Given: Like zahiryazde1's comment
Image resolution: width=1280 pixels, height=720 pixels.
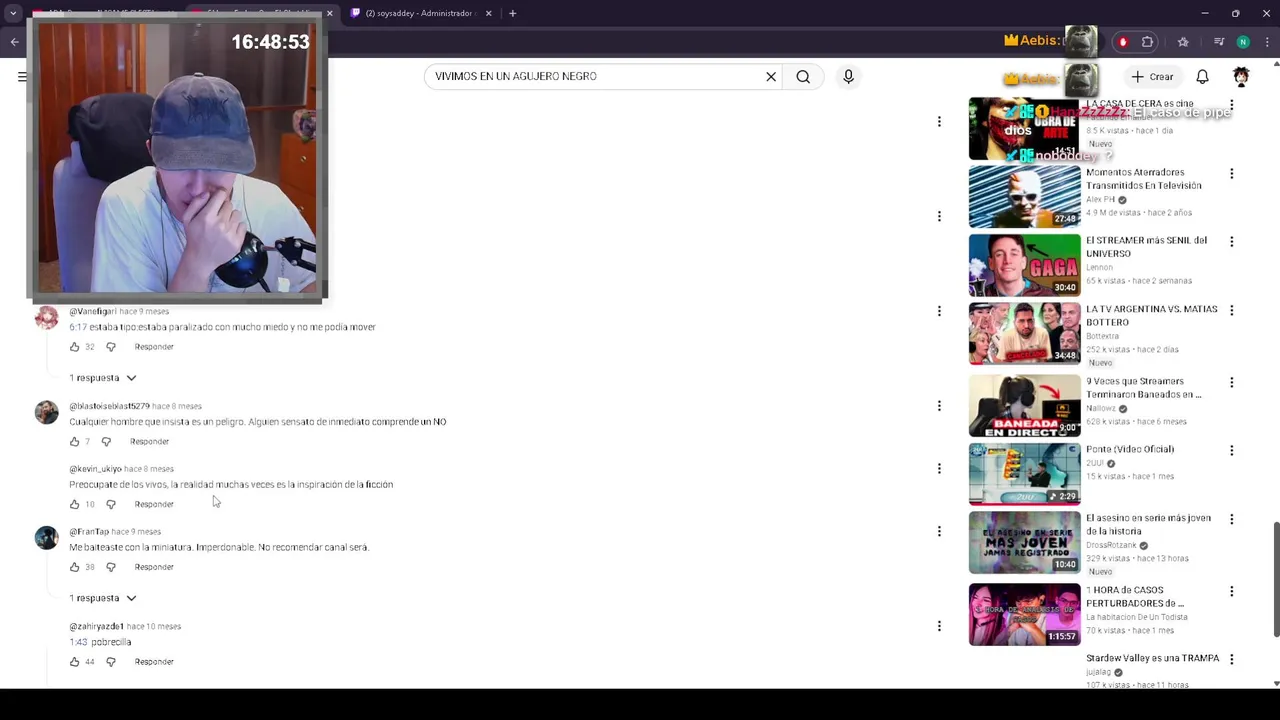Looking at the screenshot, I should (74, 662).
